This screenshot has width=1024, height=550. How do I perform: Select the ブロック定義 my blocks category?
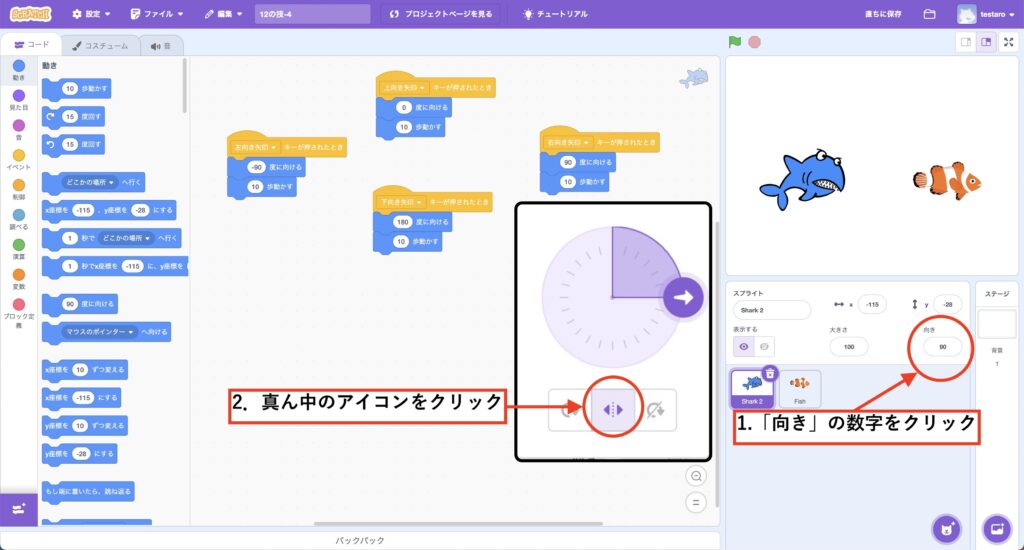[19, 312]
